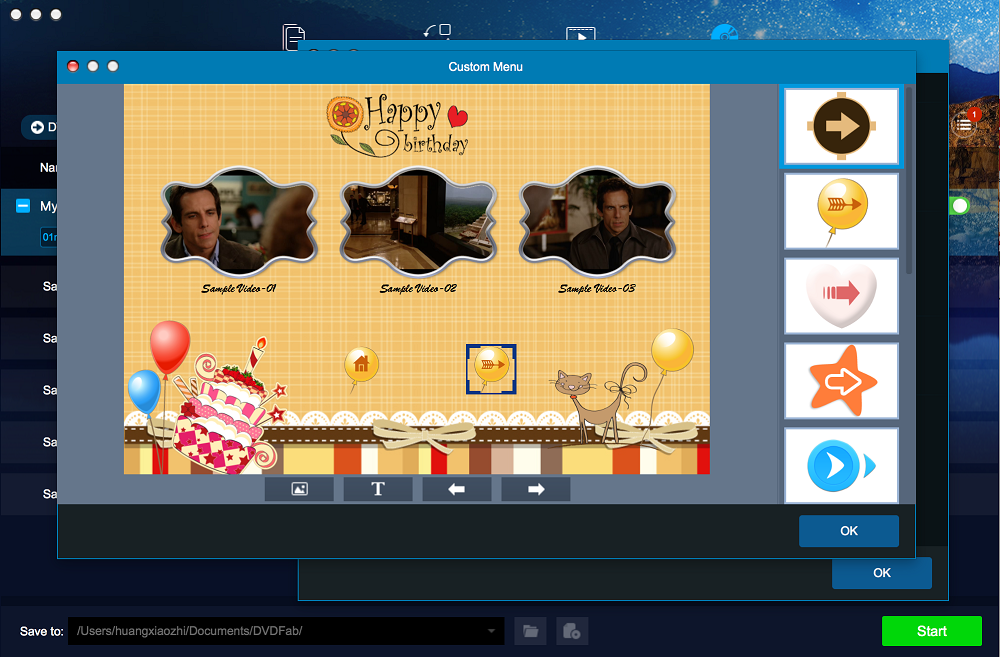This screenshot has height=657, width=1000.
Task: Select the white heart arrow button style
Action: coord(841,296)
